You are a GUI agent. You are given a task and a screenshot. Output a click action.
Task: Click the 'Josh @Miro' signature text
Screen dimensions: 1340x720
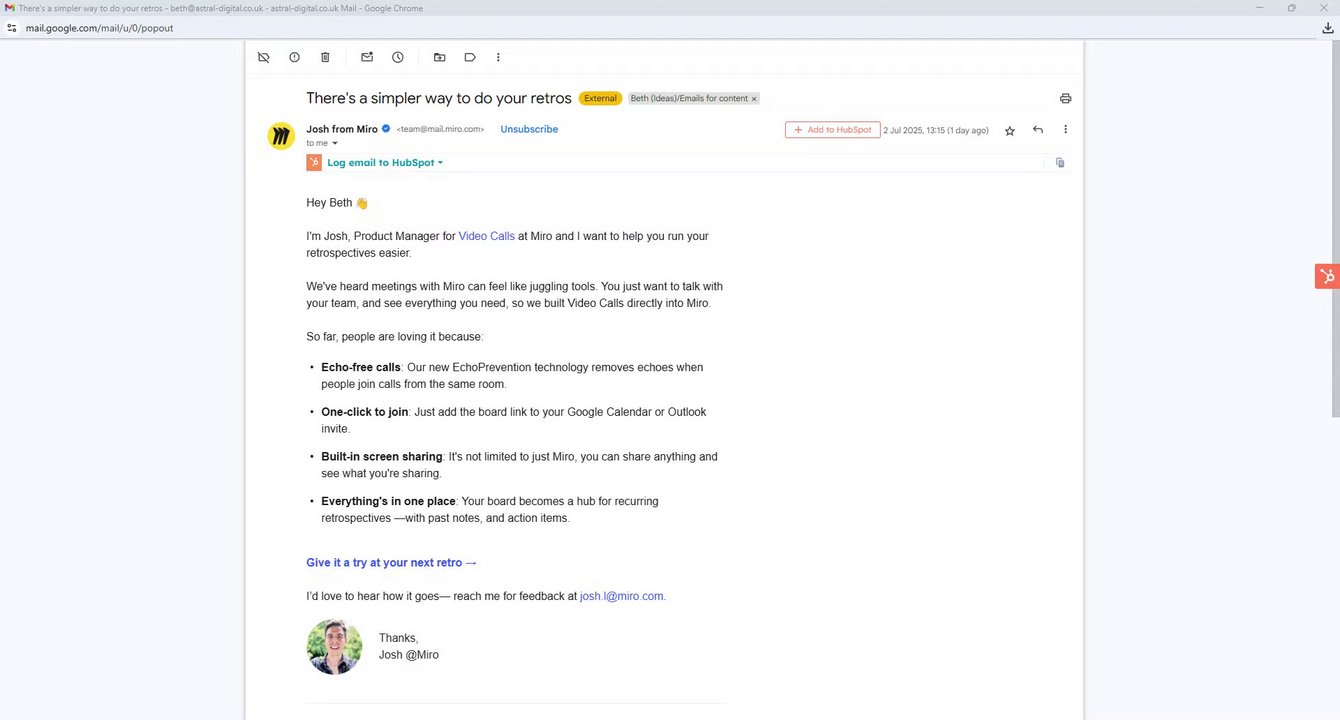[x=409, y=655]
